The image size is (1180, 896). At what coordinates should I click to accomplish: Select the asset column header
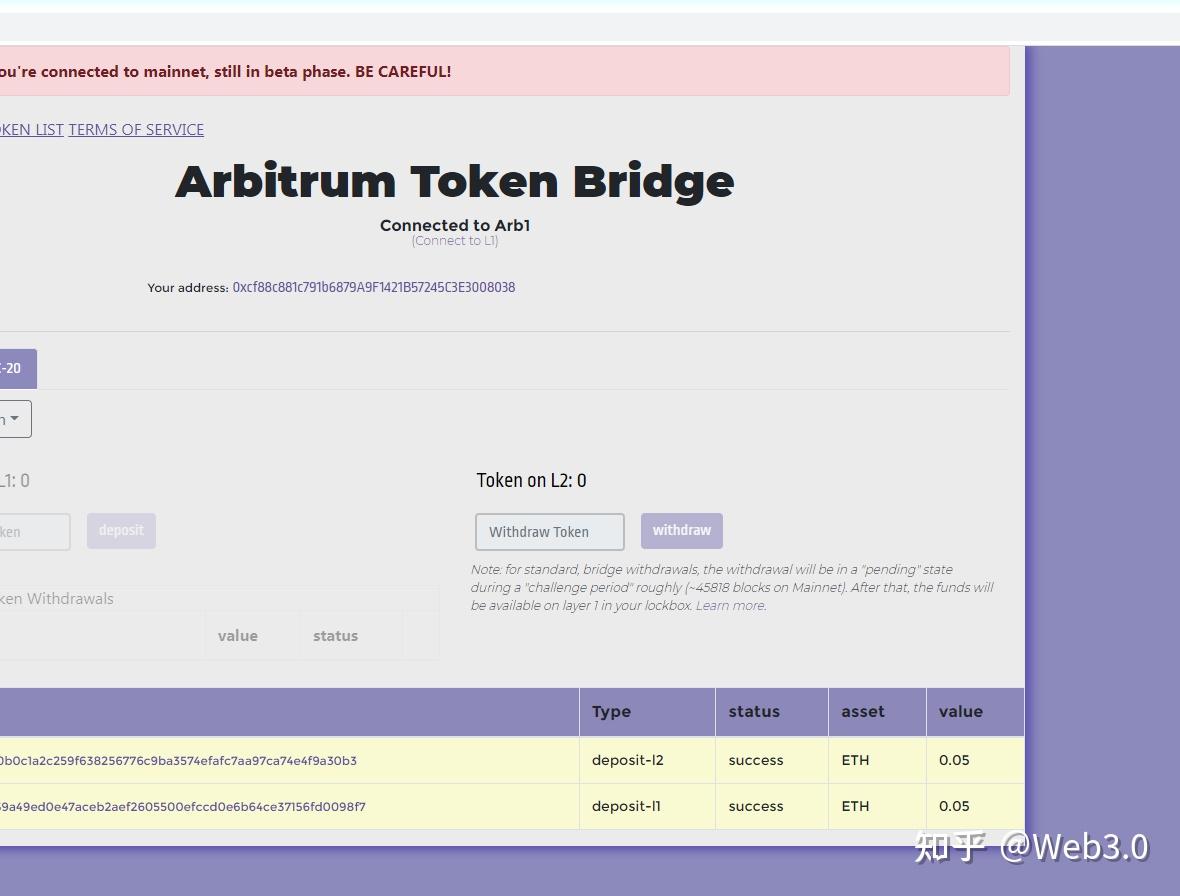click(862, 711)
